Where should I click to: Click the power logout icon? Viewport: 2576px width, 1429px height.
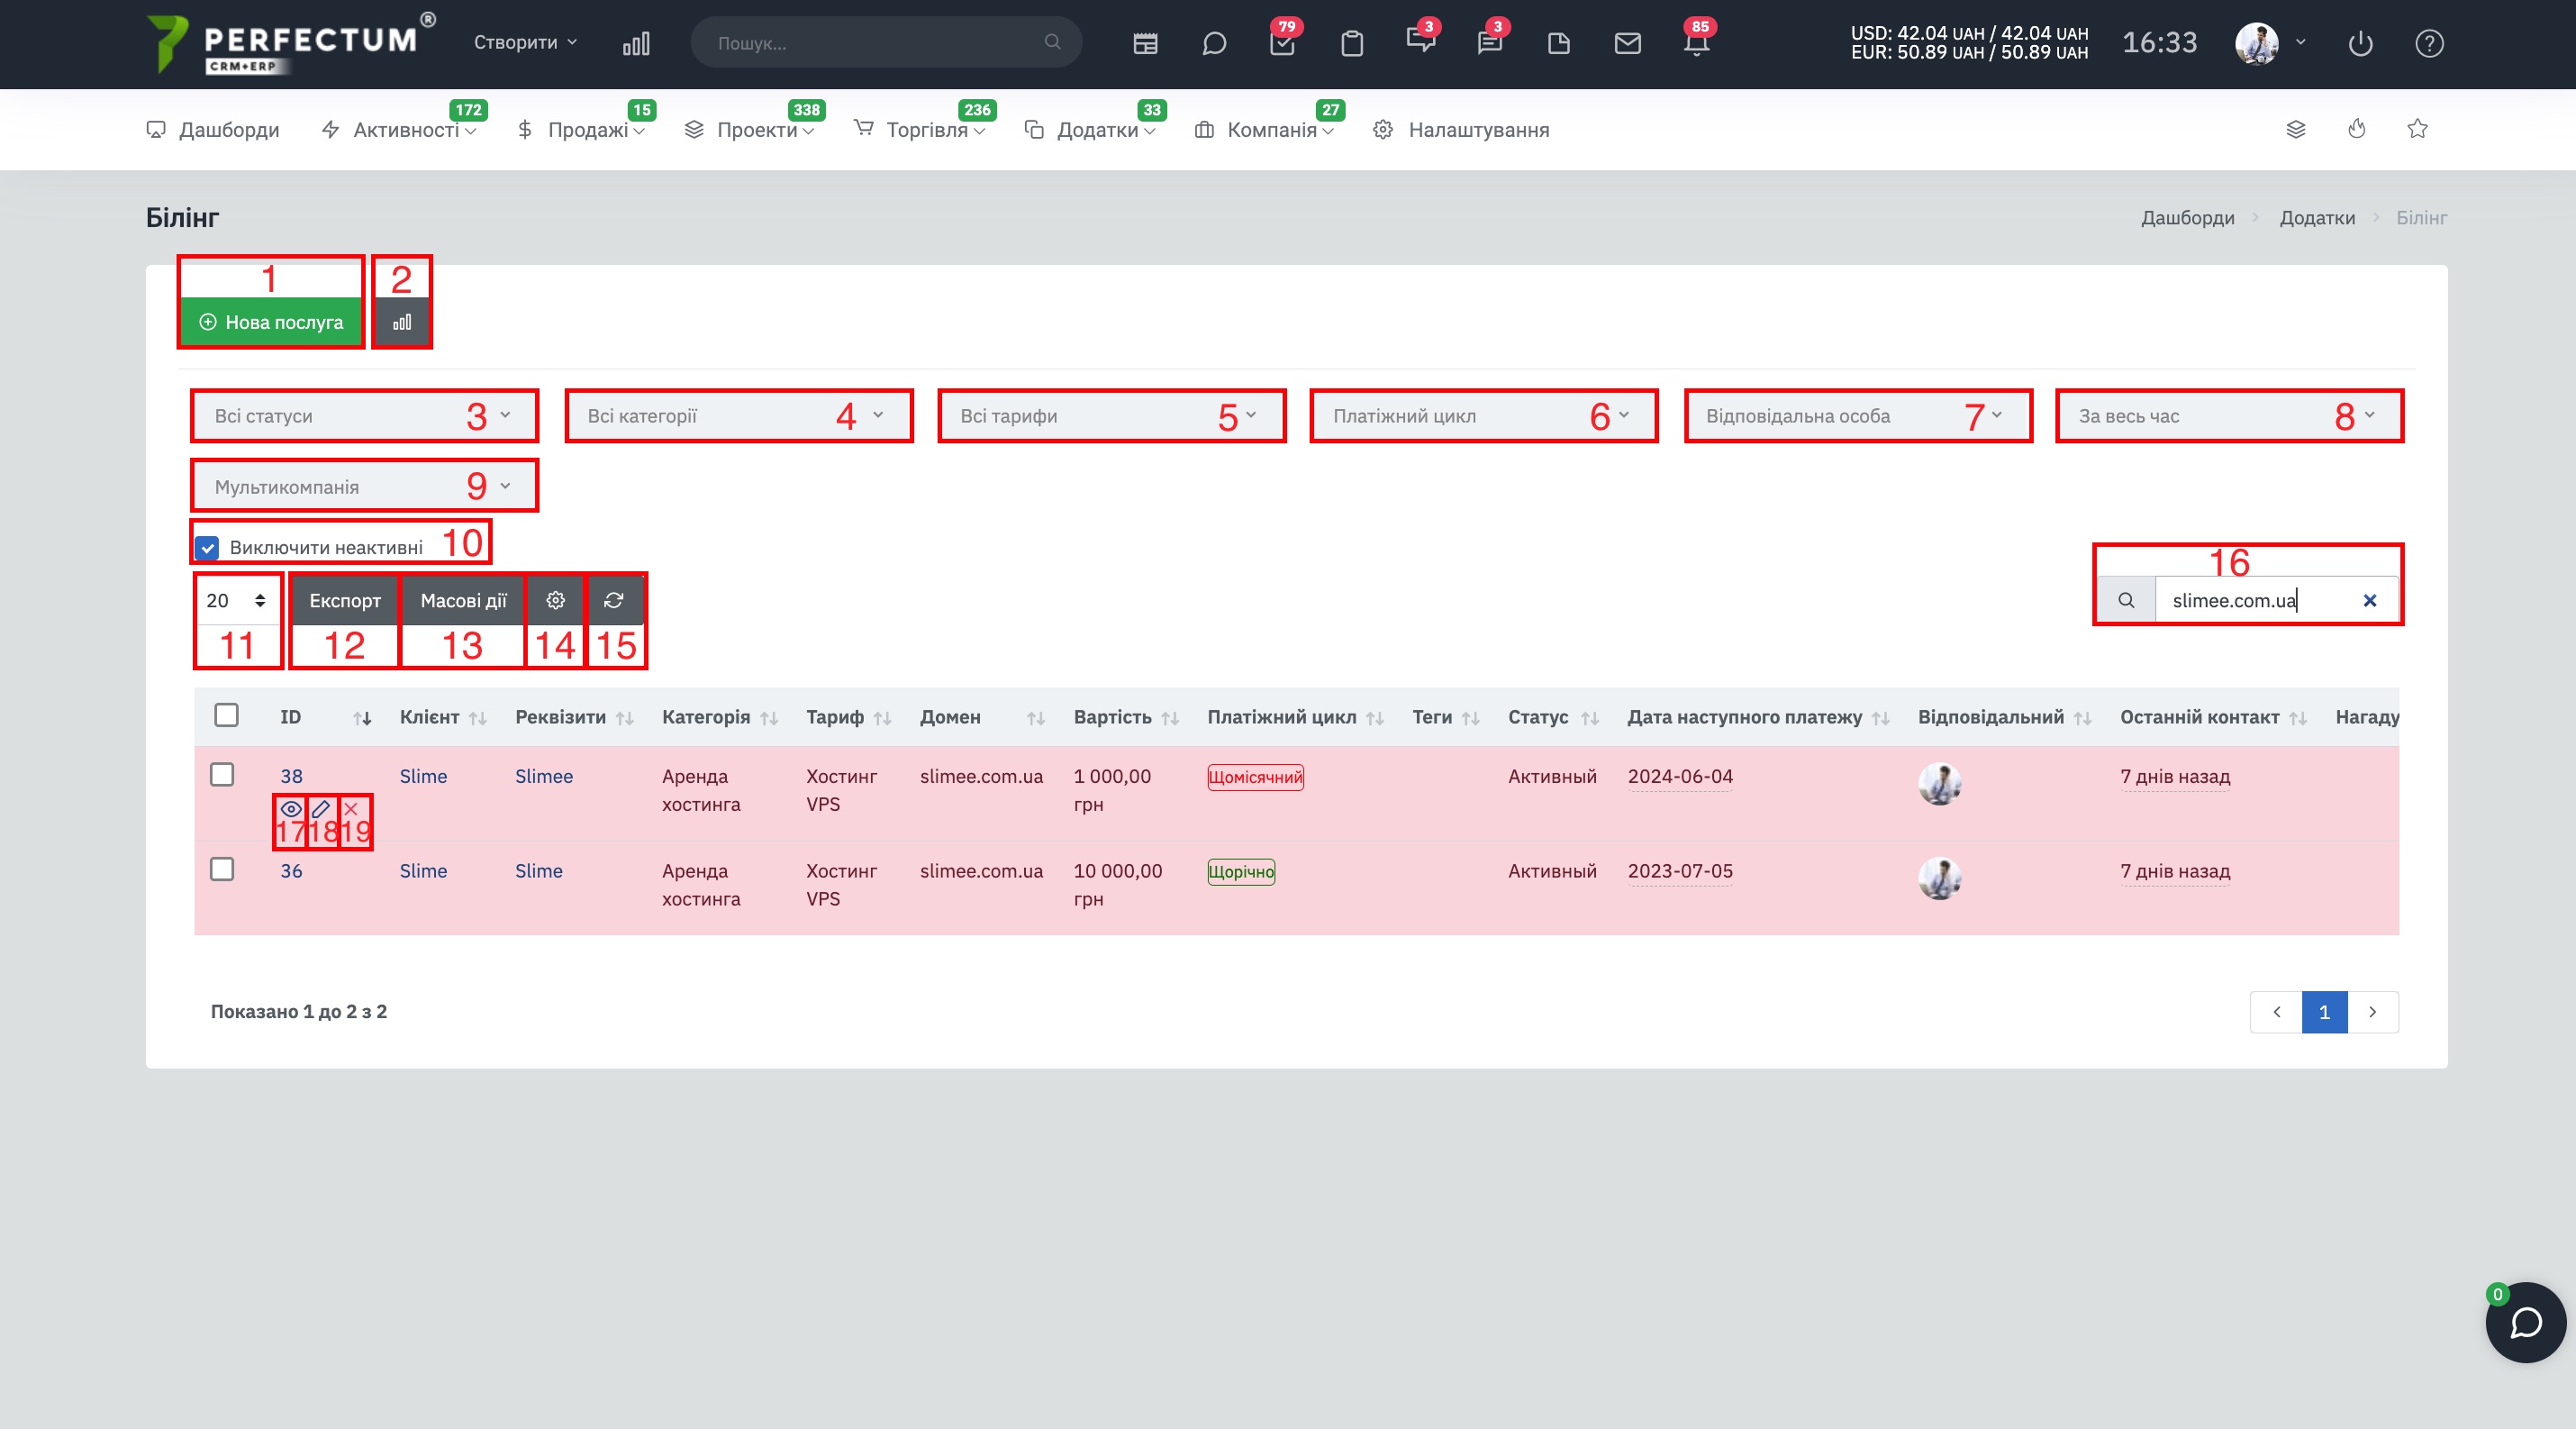2361,43
